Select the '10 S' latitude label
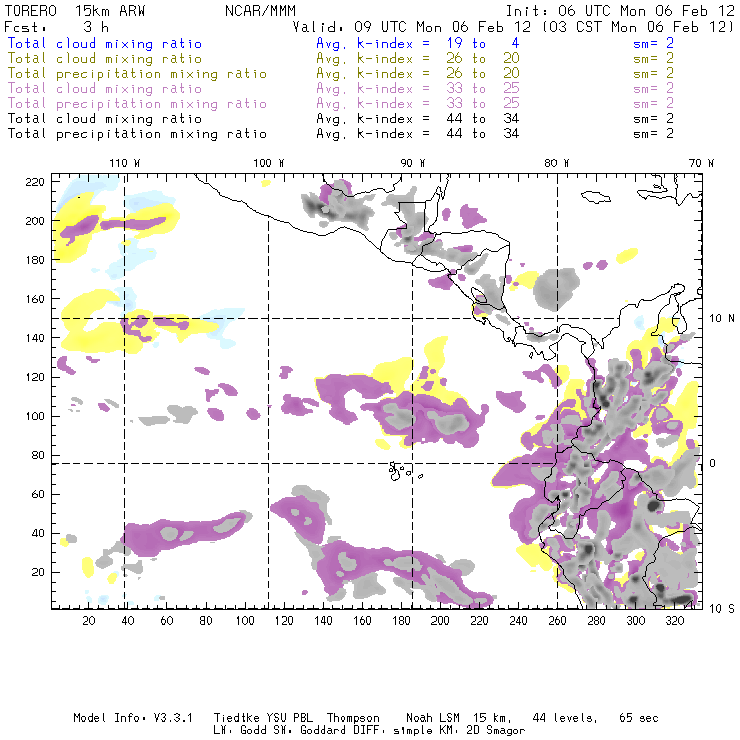 [722, 609]
